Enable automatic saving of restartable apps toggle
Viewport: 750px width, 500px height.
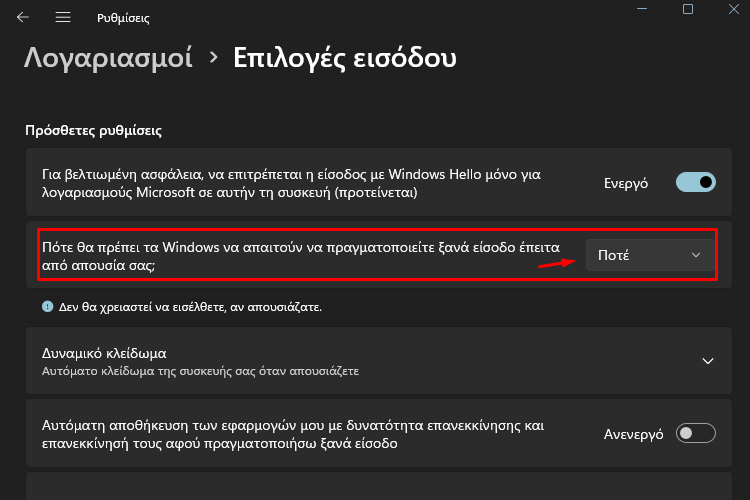695,433
